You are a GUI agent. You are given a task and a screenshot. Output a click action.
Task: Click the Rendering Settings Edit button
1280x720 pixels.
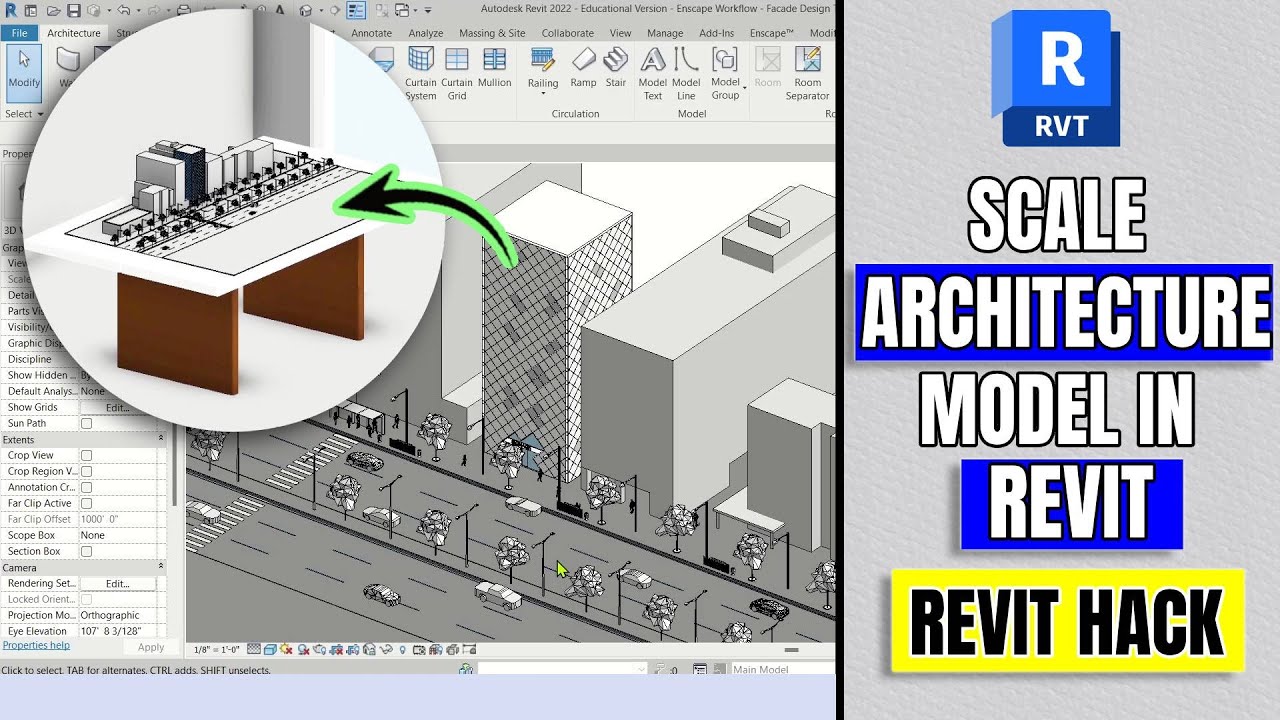click(x=118, y=583)
